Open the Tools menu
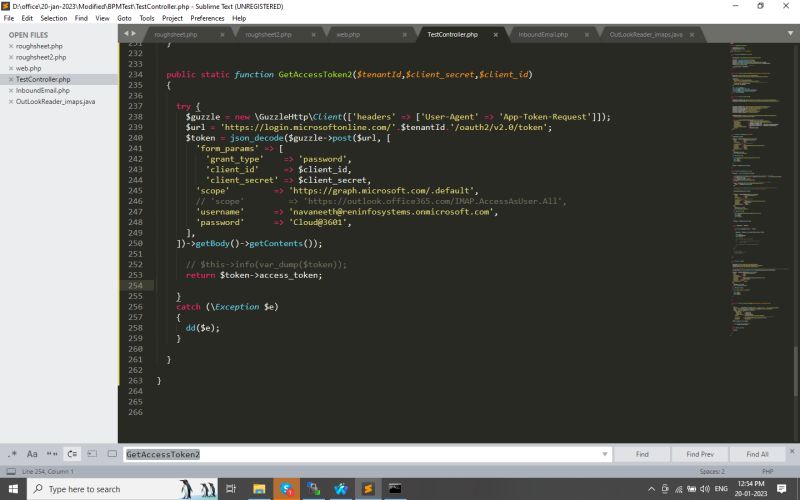Screen dimensions: 800x500 [x=147, y=18]
